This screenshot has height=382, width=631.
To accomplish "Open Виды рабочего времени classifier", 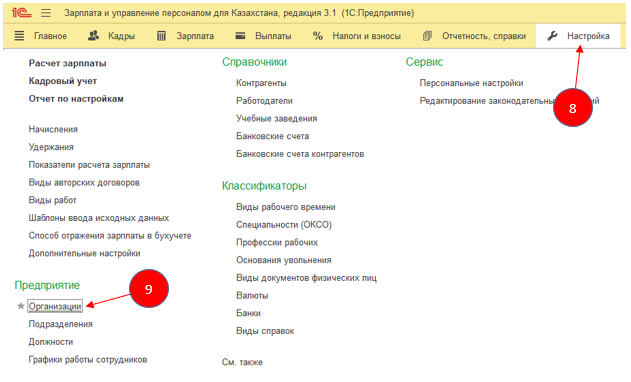I will tap(286, 207).
